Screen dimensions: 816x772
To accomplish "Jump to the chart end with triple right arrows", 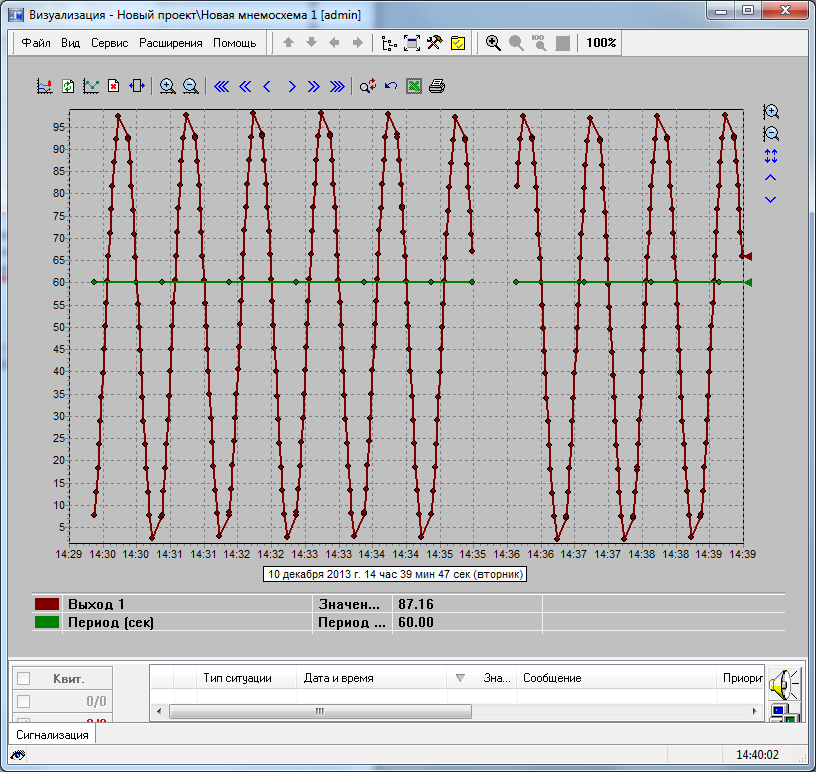I will (337, 87).
